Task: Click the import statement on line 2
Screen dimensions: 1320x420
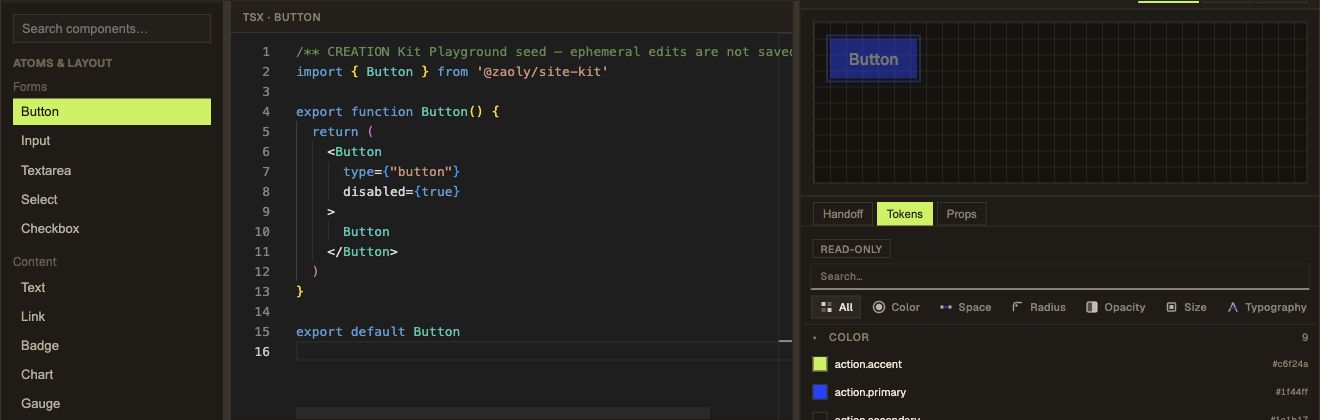Action: pos(452,71)
